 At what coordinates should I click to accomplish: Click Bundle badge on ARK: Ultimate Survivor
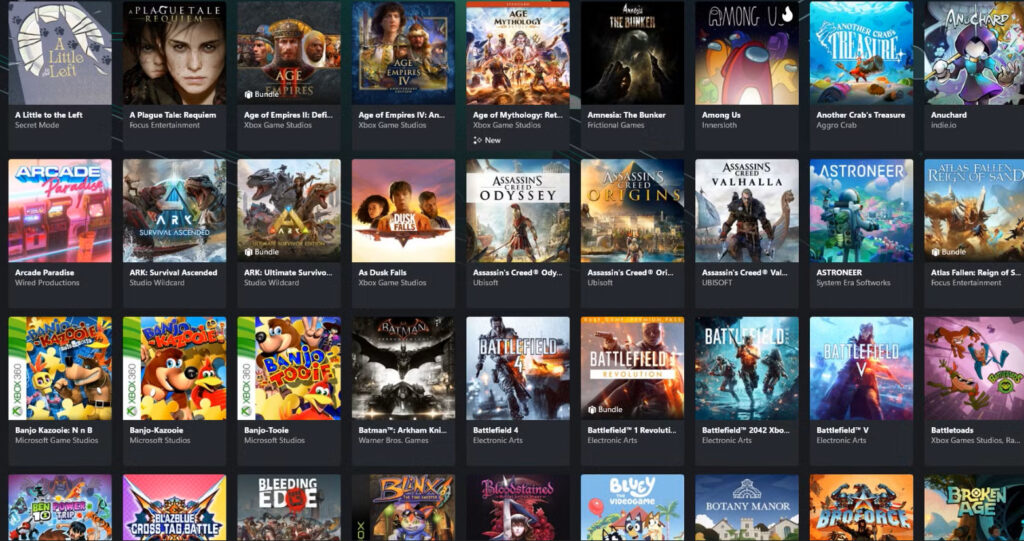(261, 252)
